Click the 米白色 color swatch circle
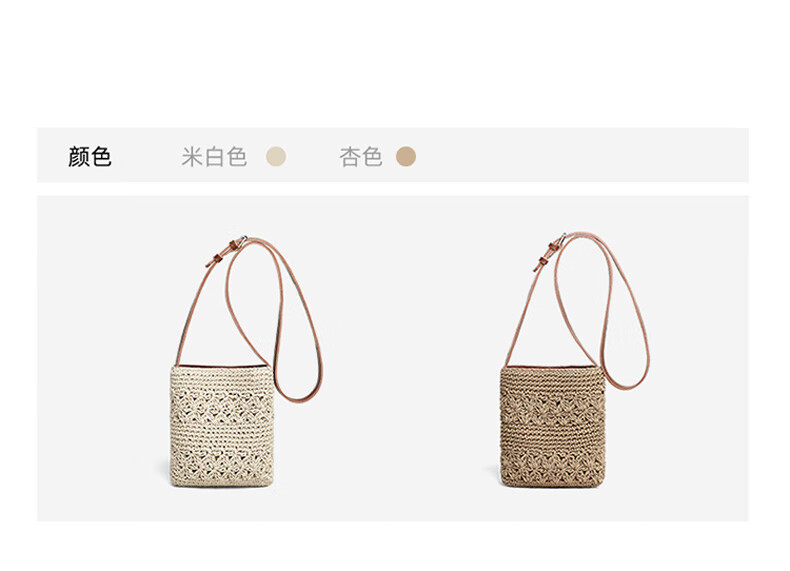Screen dimensions: 790x571 click(x=276, y=156)
